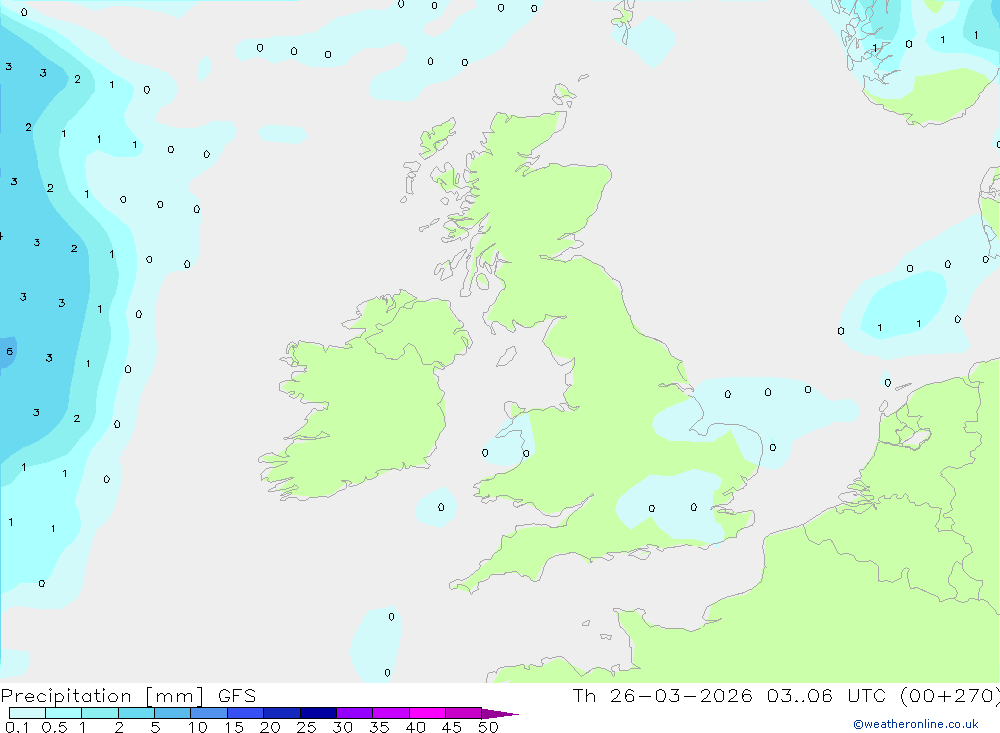Click the '(00+270)' forecast offset text

(x=950, y=696)
